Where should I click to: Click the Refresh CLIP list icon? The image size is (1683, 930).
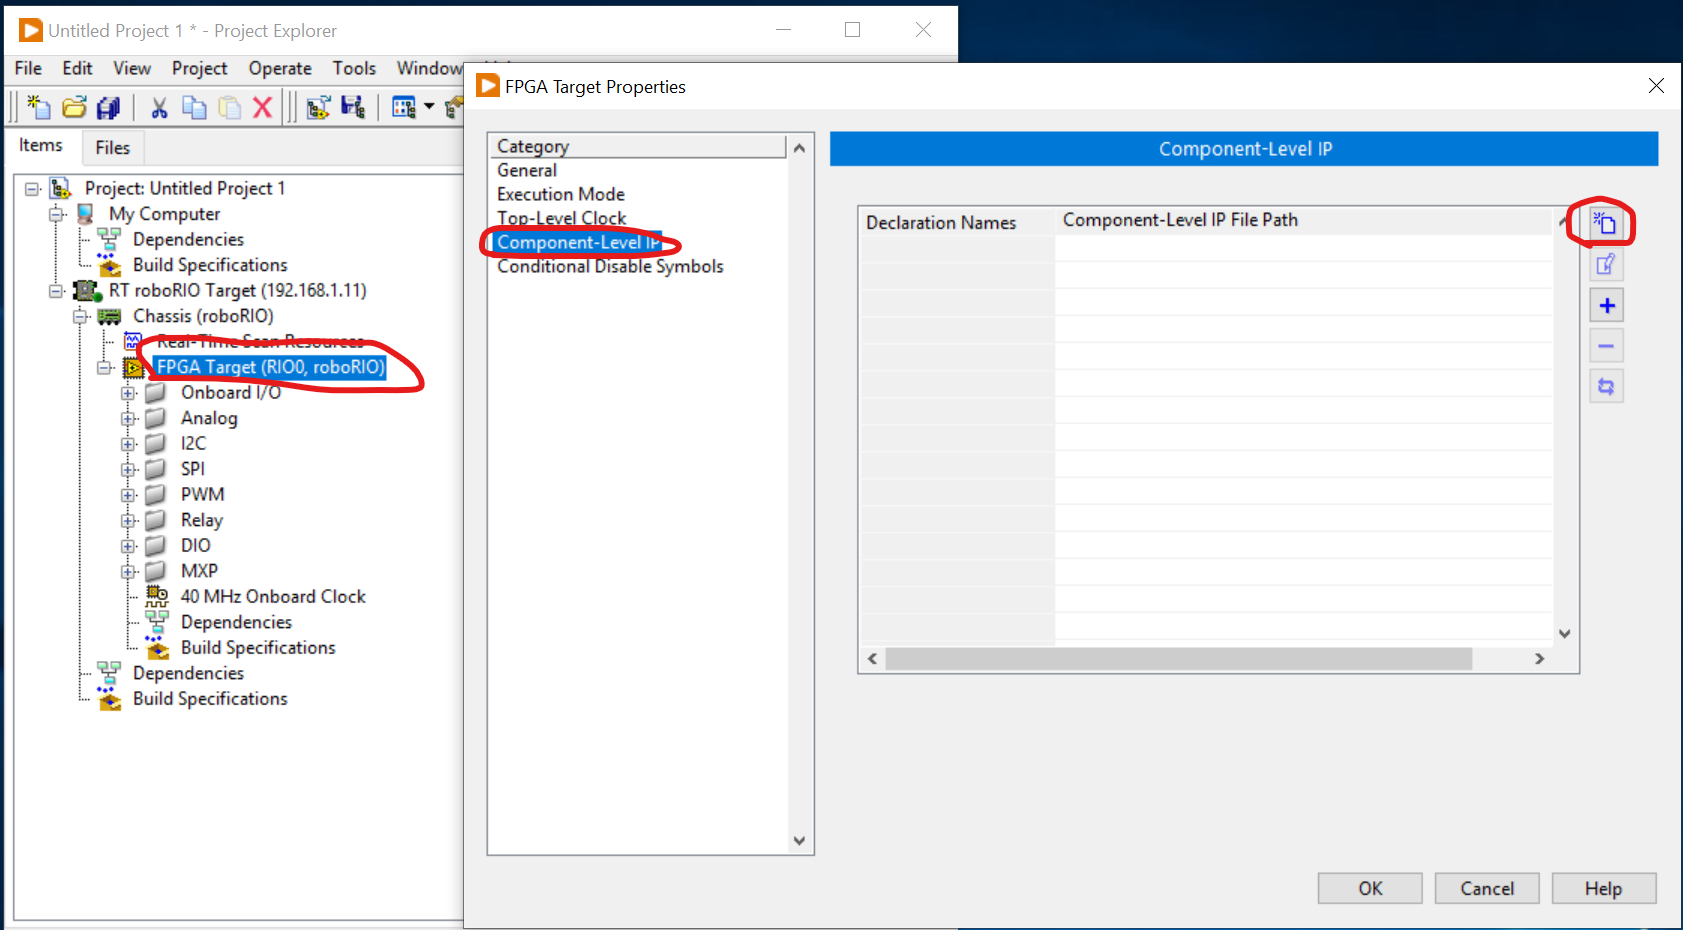pyautogui.click(x=1606, y=386)
